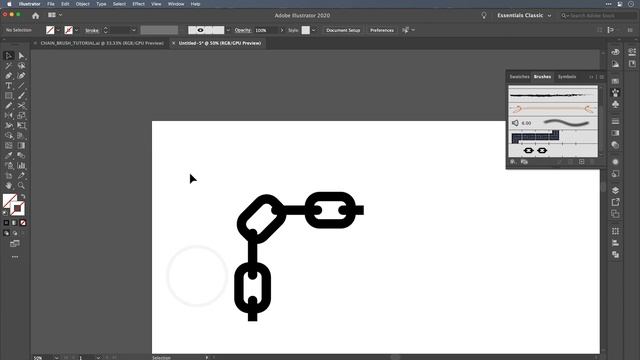
Task: Select the white arrow Direct Selection tool
Action: pos(21,56)
